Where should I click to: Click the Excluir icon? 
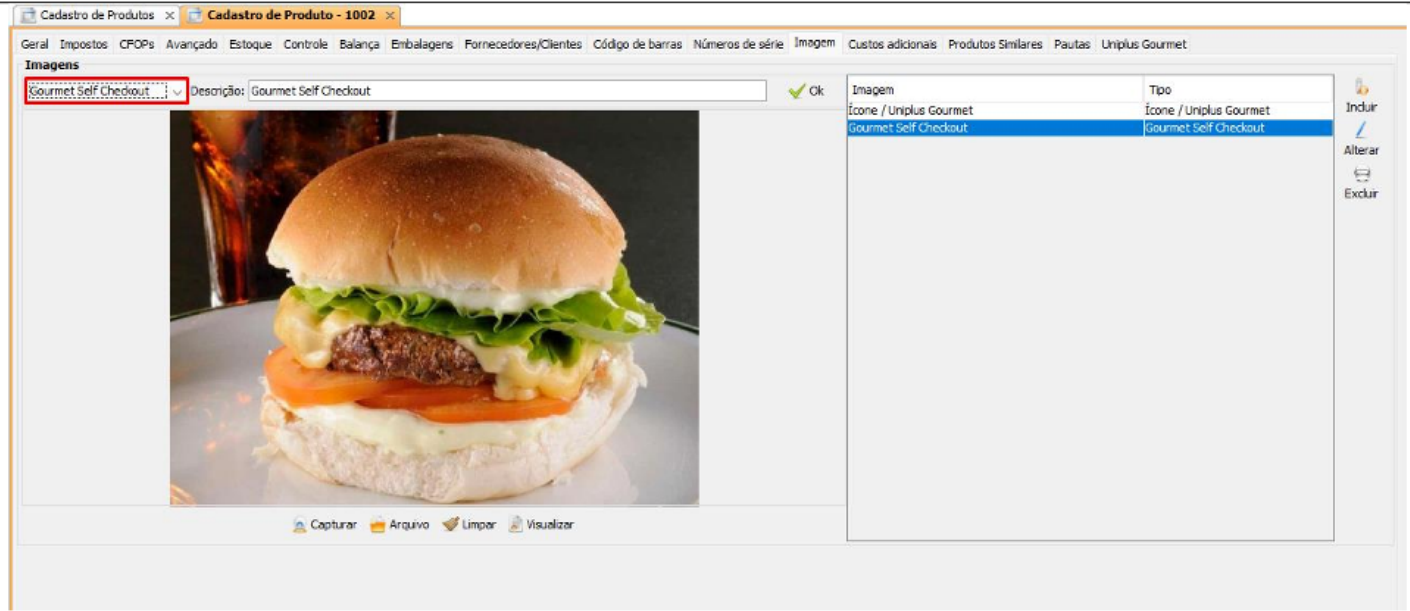[x=1361, y=174]
